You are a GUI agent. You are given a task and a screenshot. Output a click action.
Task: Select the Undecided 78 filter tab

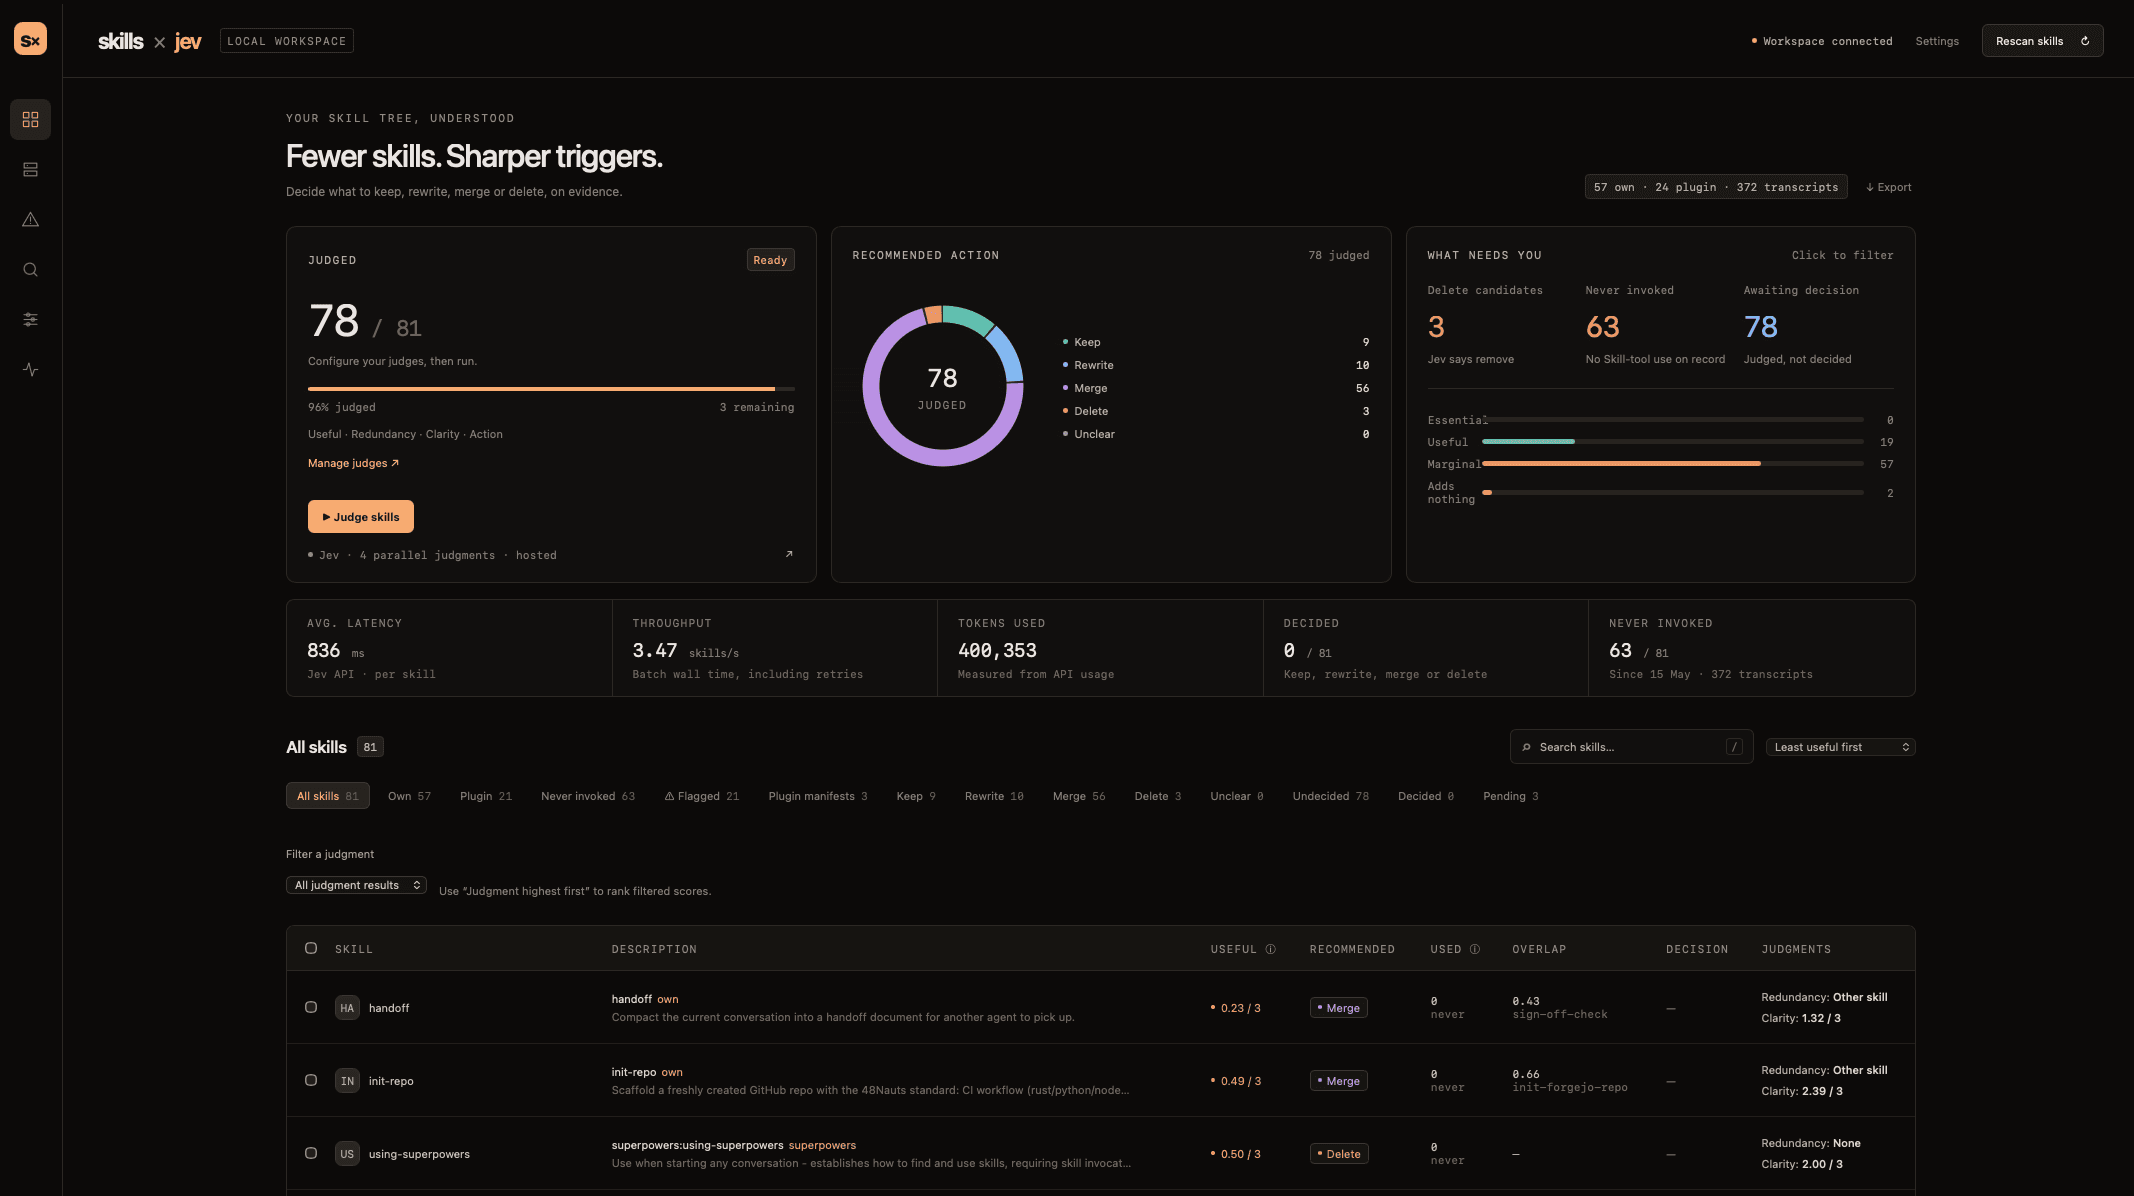coord(1330,796)
